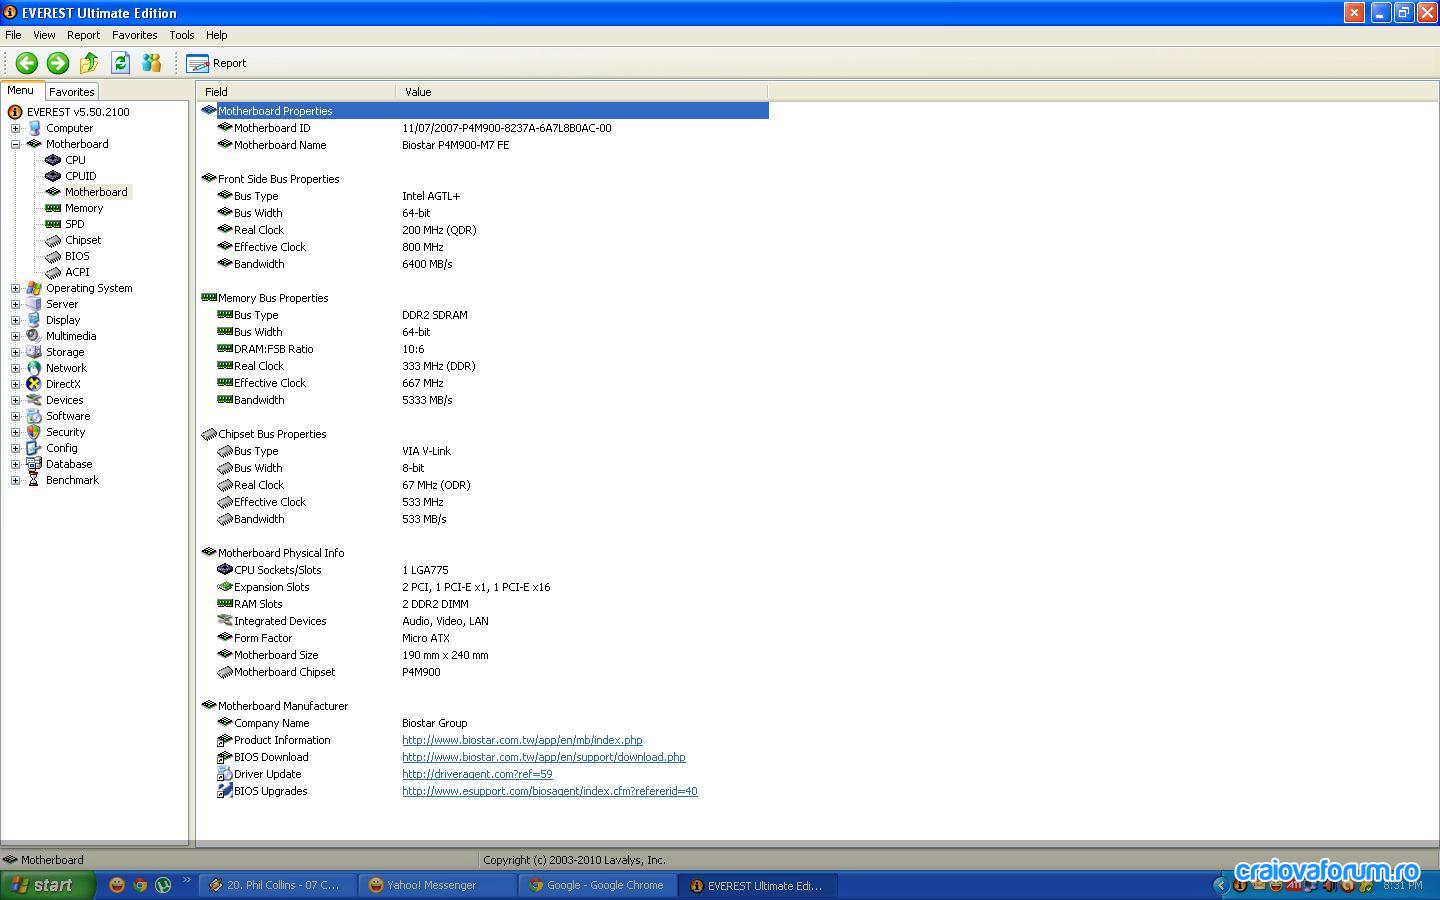Open the BIOS Download link
This screenshot has width=1440, height=900.
click(544, 757)
